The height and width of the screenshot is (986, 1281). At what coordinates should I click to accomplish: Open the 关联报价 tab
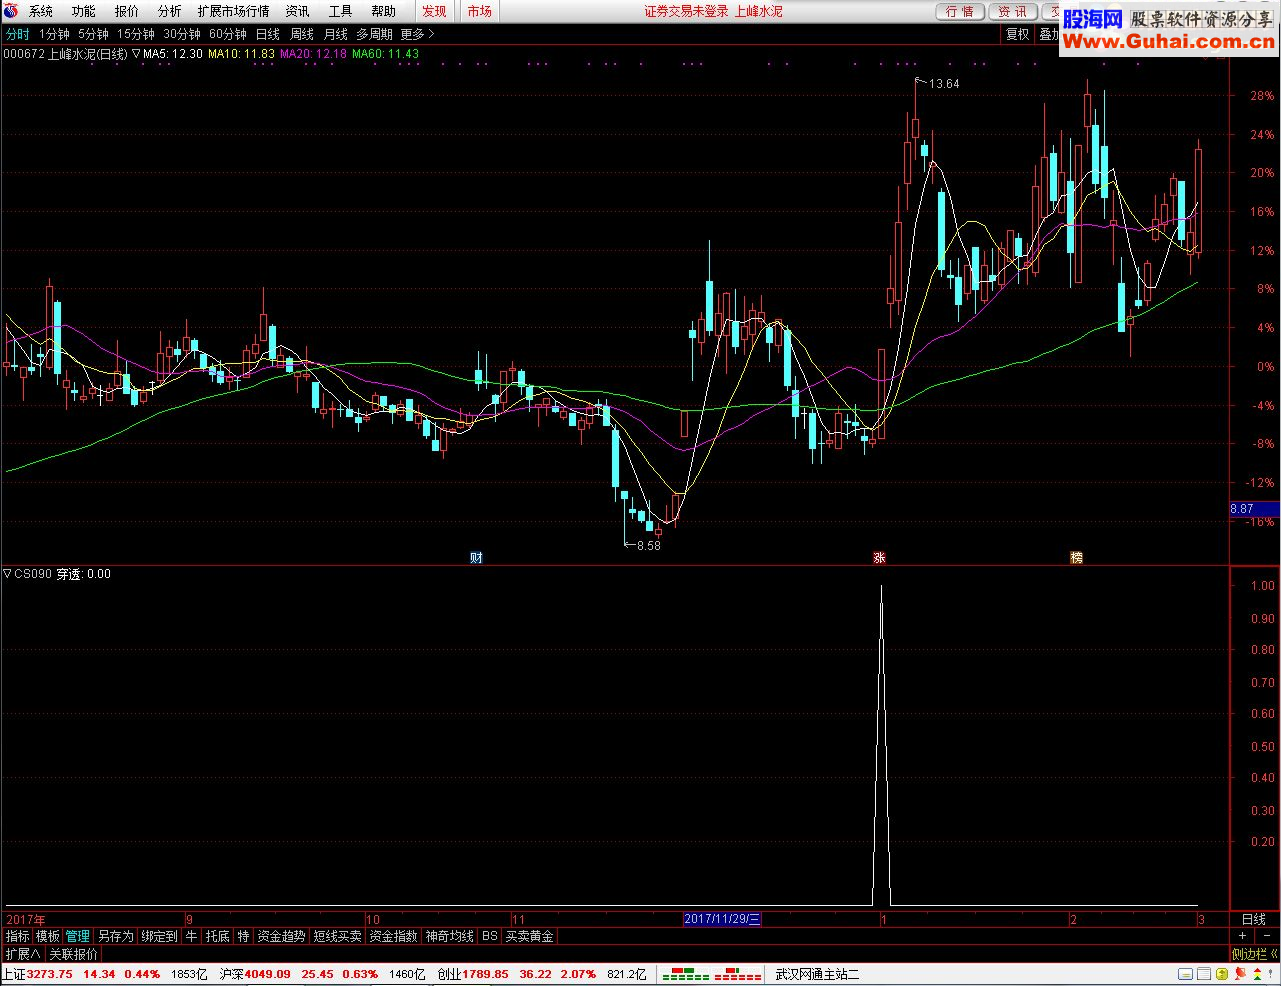[73, 954]
